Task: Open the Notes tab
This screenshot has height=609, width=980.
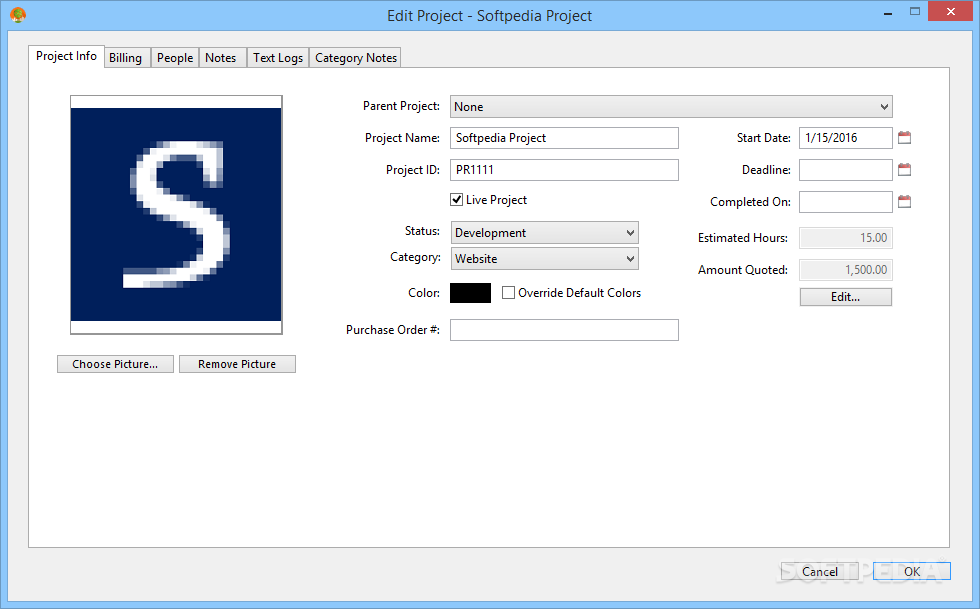Action: (x=221, y=58)
